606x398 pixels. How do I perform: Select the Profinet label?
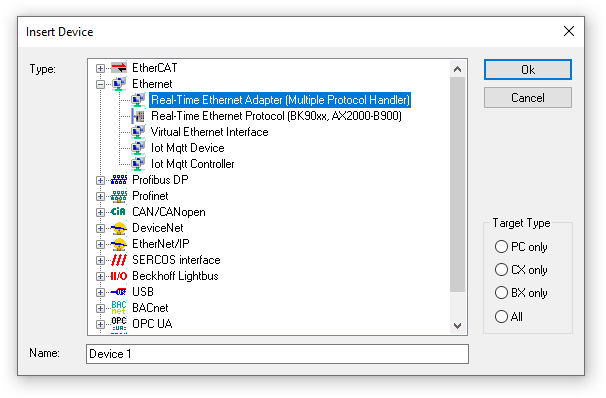point(150,196)
